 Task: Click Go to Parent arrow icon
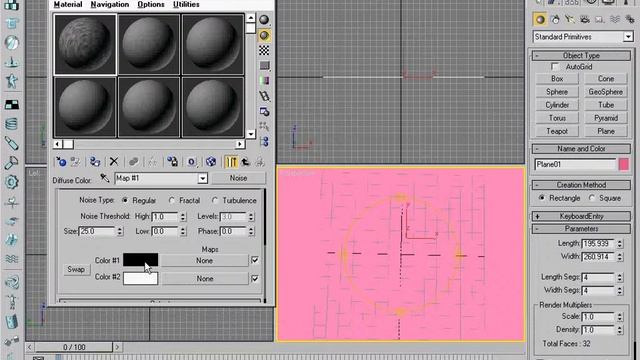pos(245,162)
